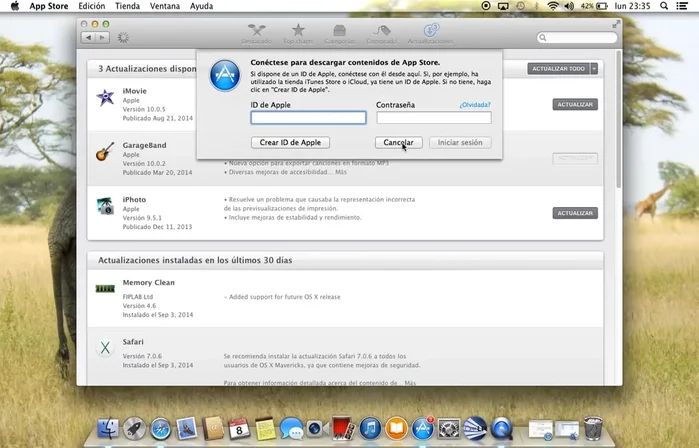Open the Ayuda menu
699x448 pixels.
click(x=201, y=6)
